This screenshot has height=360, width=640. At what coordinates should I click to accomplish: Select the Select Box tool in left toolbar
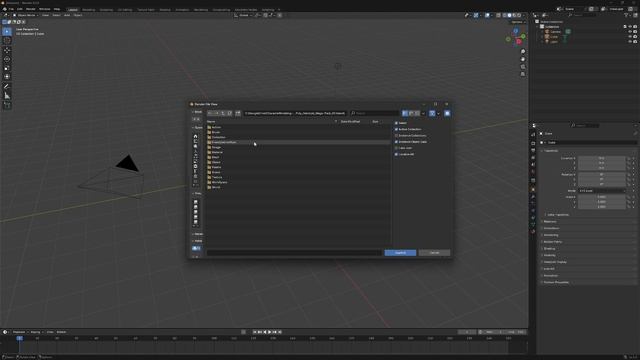click(7, 31)
